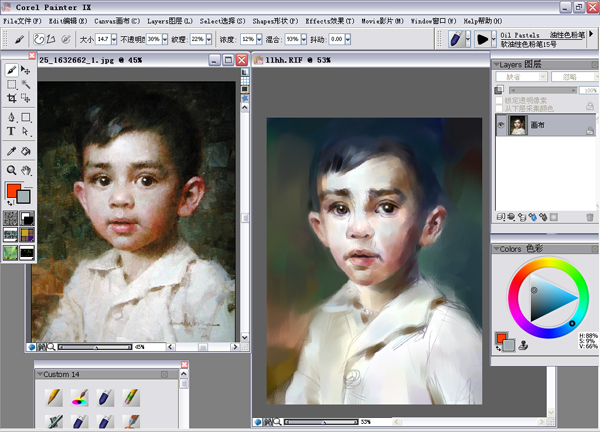Select the Grabber hand tool
Image resolution: width=600 pixels, height=432 pixels.
click(26, 170)
